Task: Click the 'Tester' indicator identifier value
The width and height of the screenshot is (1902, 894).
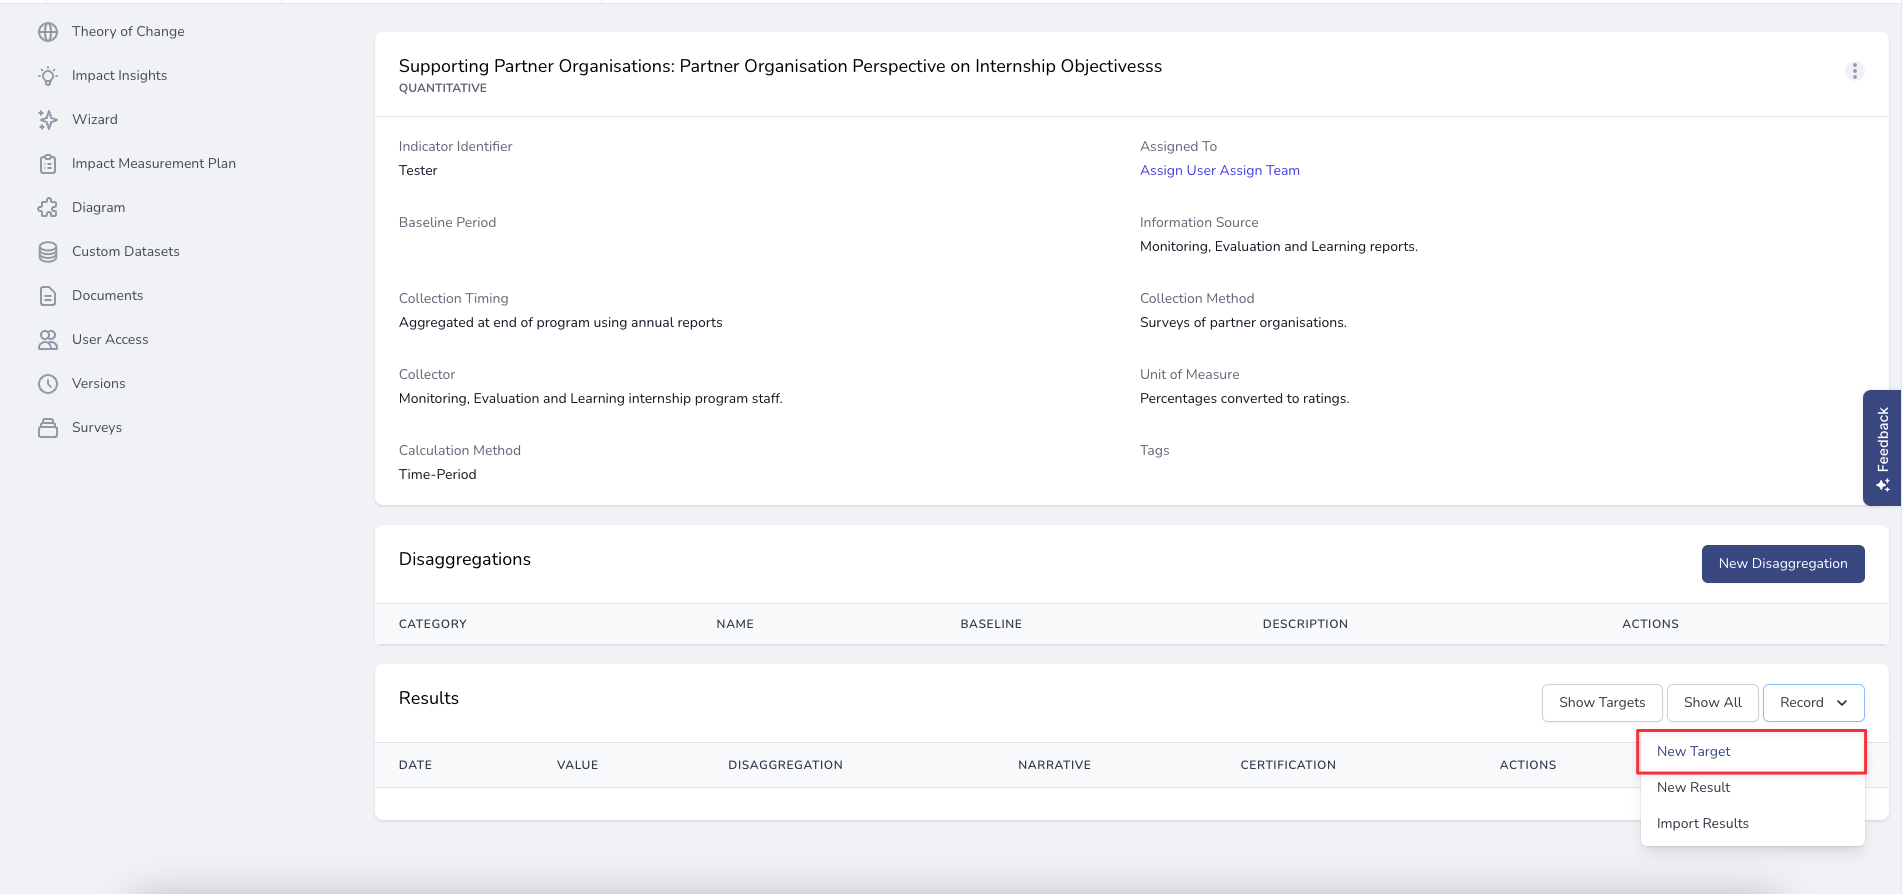Action: [418, 170]
